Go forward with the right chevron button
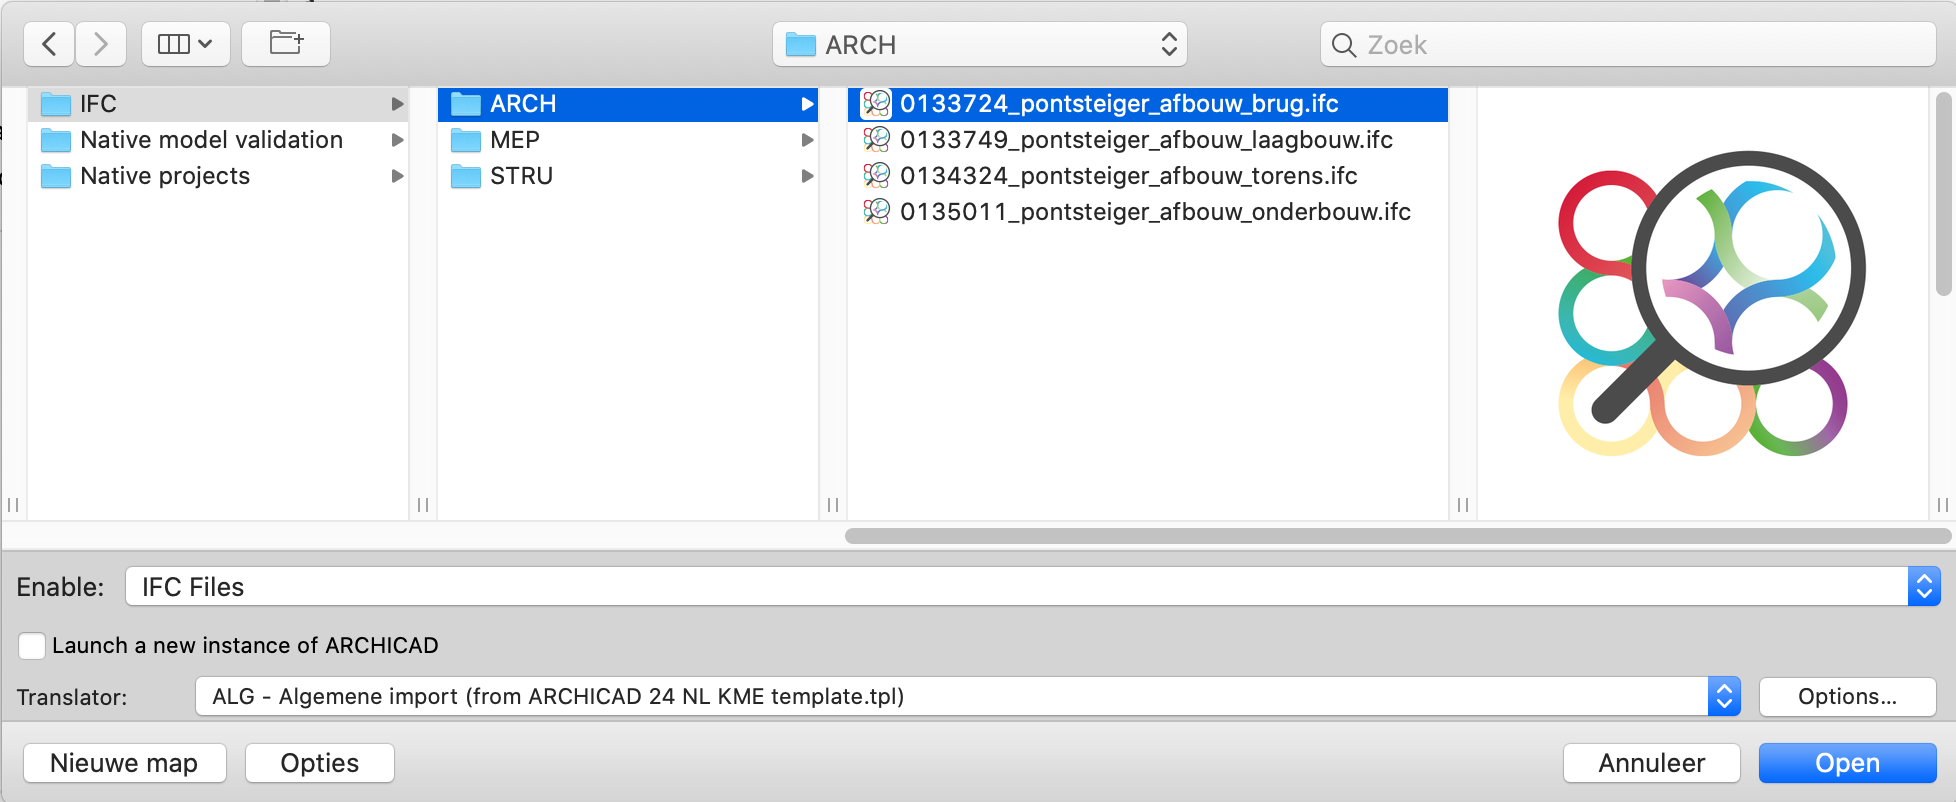 coord(101,44)
